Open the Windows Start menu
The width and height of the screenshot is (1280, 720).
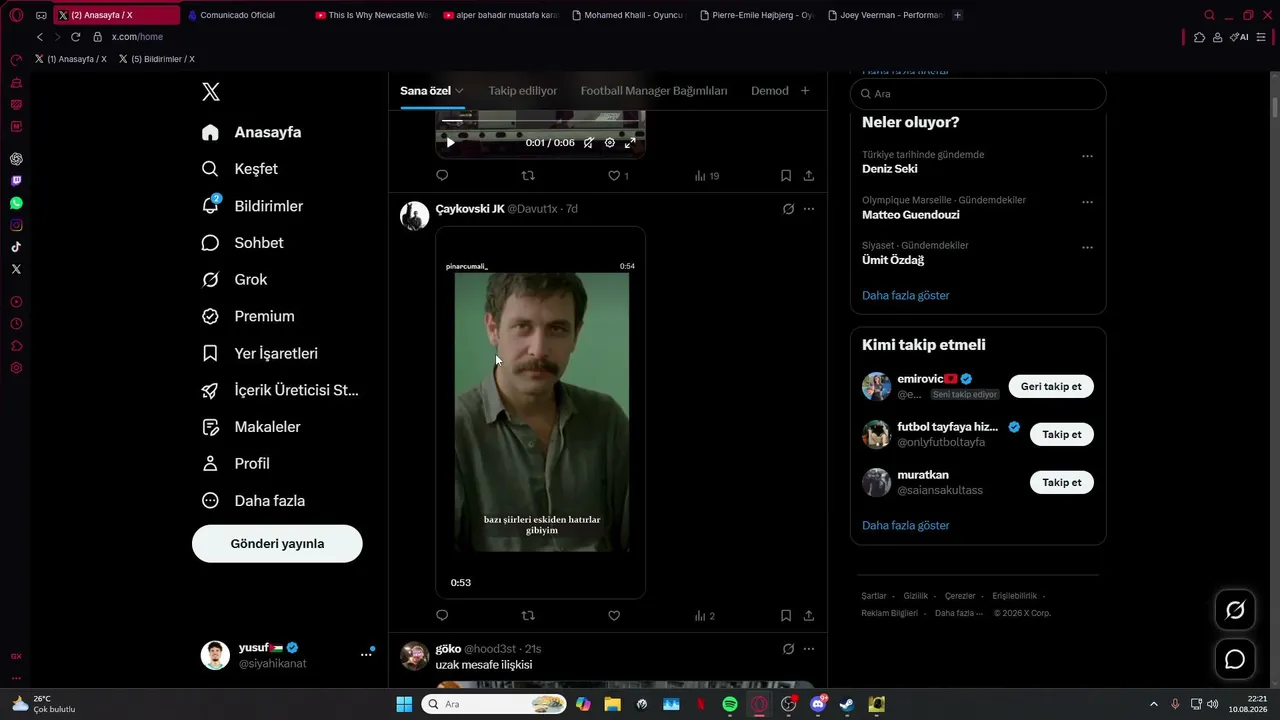coord(404,704)
